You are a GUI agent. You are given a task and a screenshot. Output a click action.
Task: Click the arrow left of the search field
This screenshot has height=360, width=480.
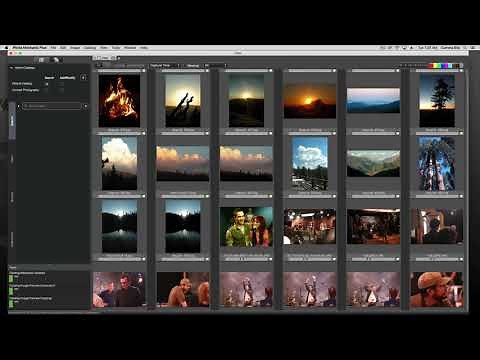[19, 106]
